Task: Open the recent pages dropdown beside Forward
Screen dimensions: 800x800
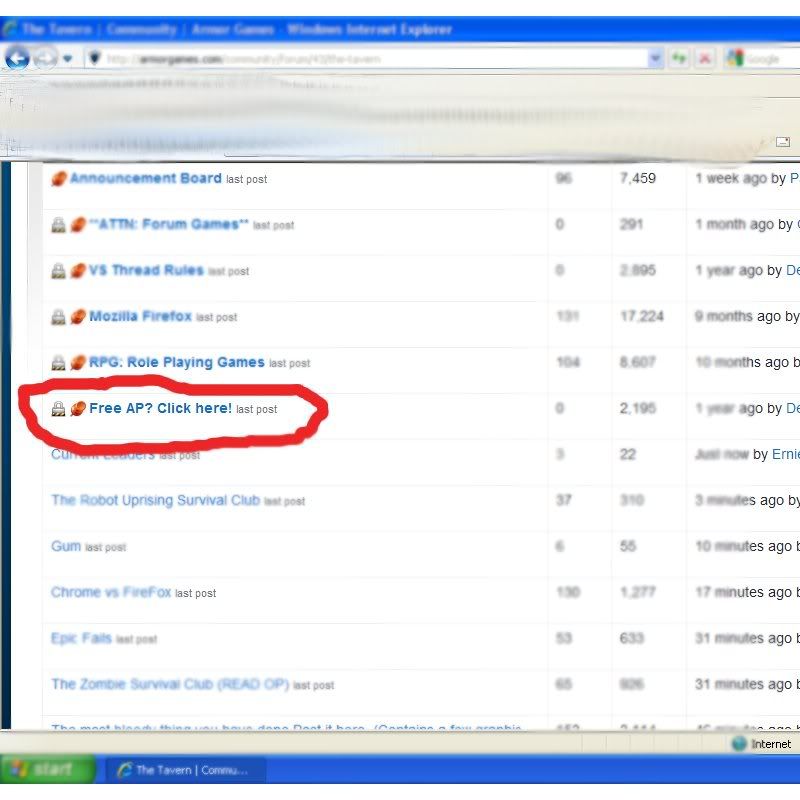Action: tap(67, 59)
